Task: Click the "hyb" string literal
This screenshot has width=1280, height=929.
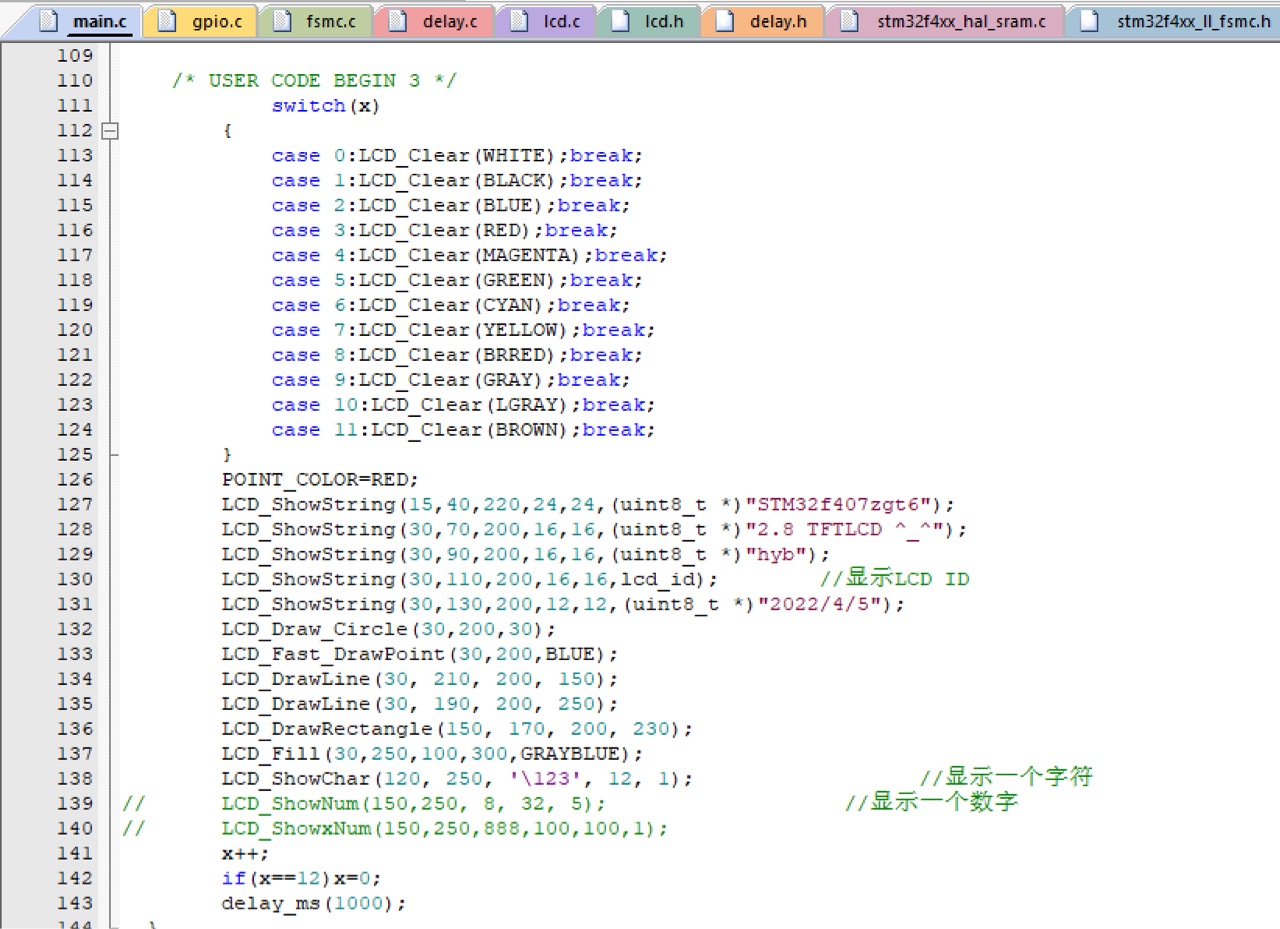Action: (776, 555)
